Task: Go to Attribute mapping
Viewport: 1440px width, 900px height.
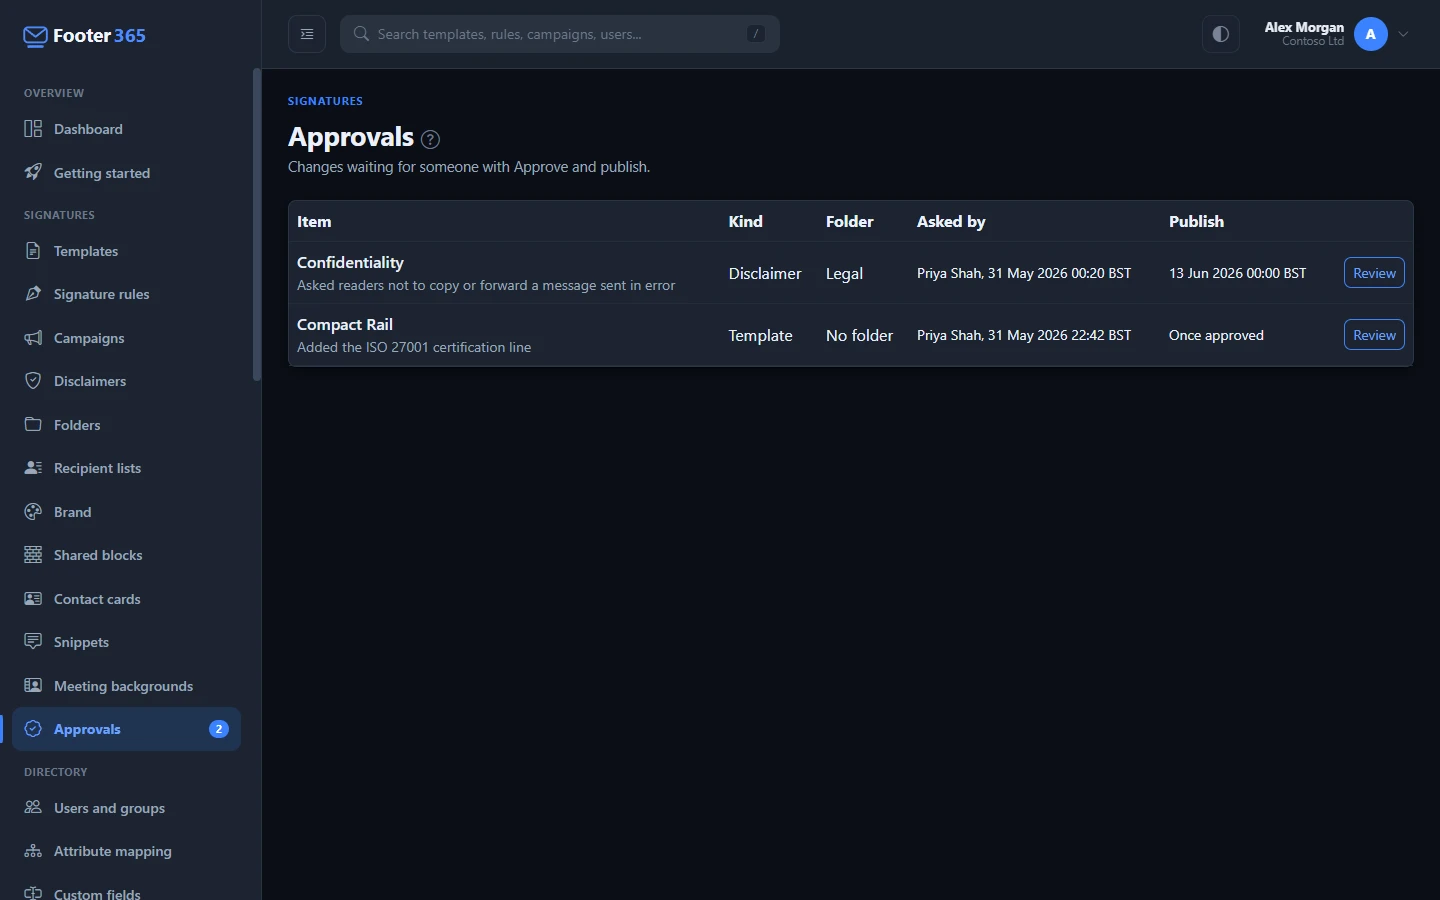Action: point(126,851)
